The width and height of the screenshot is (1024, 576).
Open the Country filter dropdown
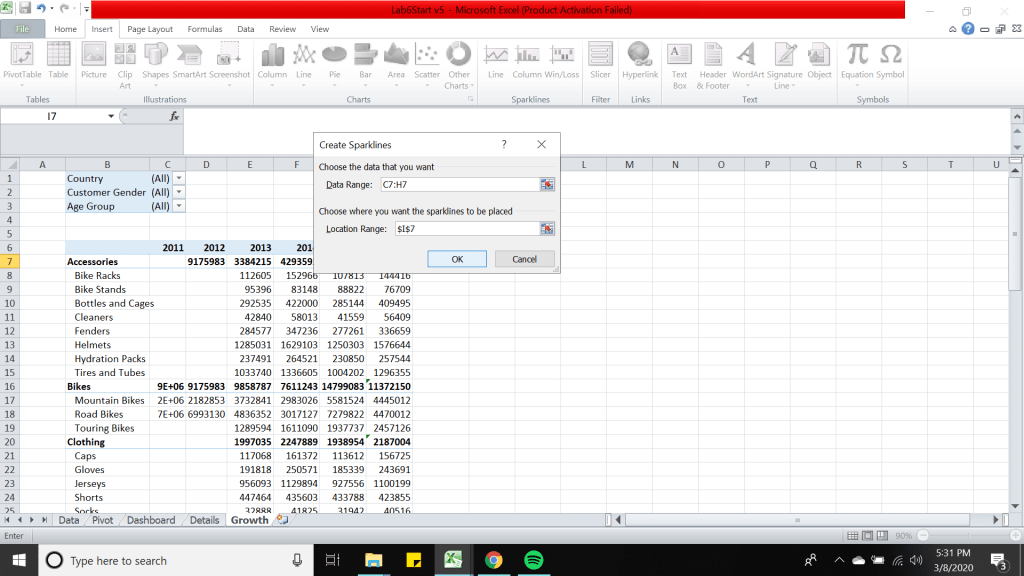coord(179,178)
